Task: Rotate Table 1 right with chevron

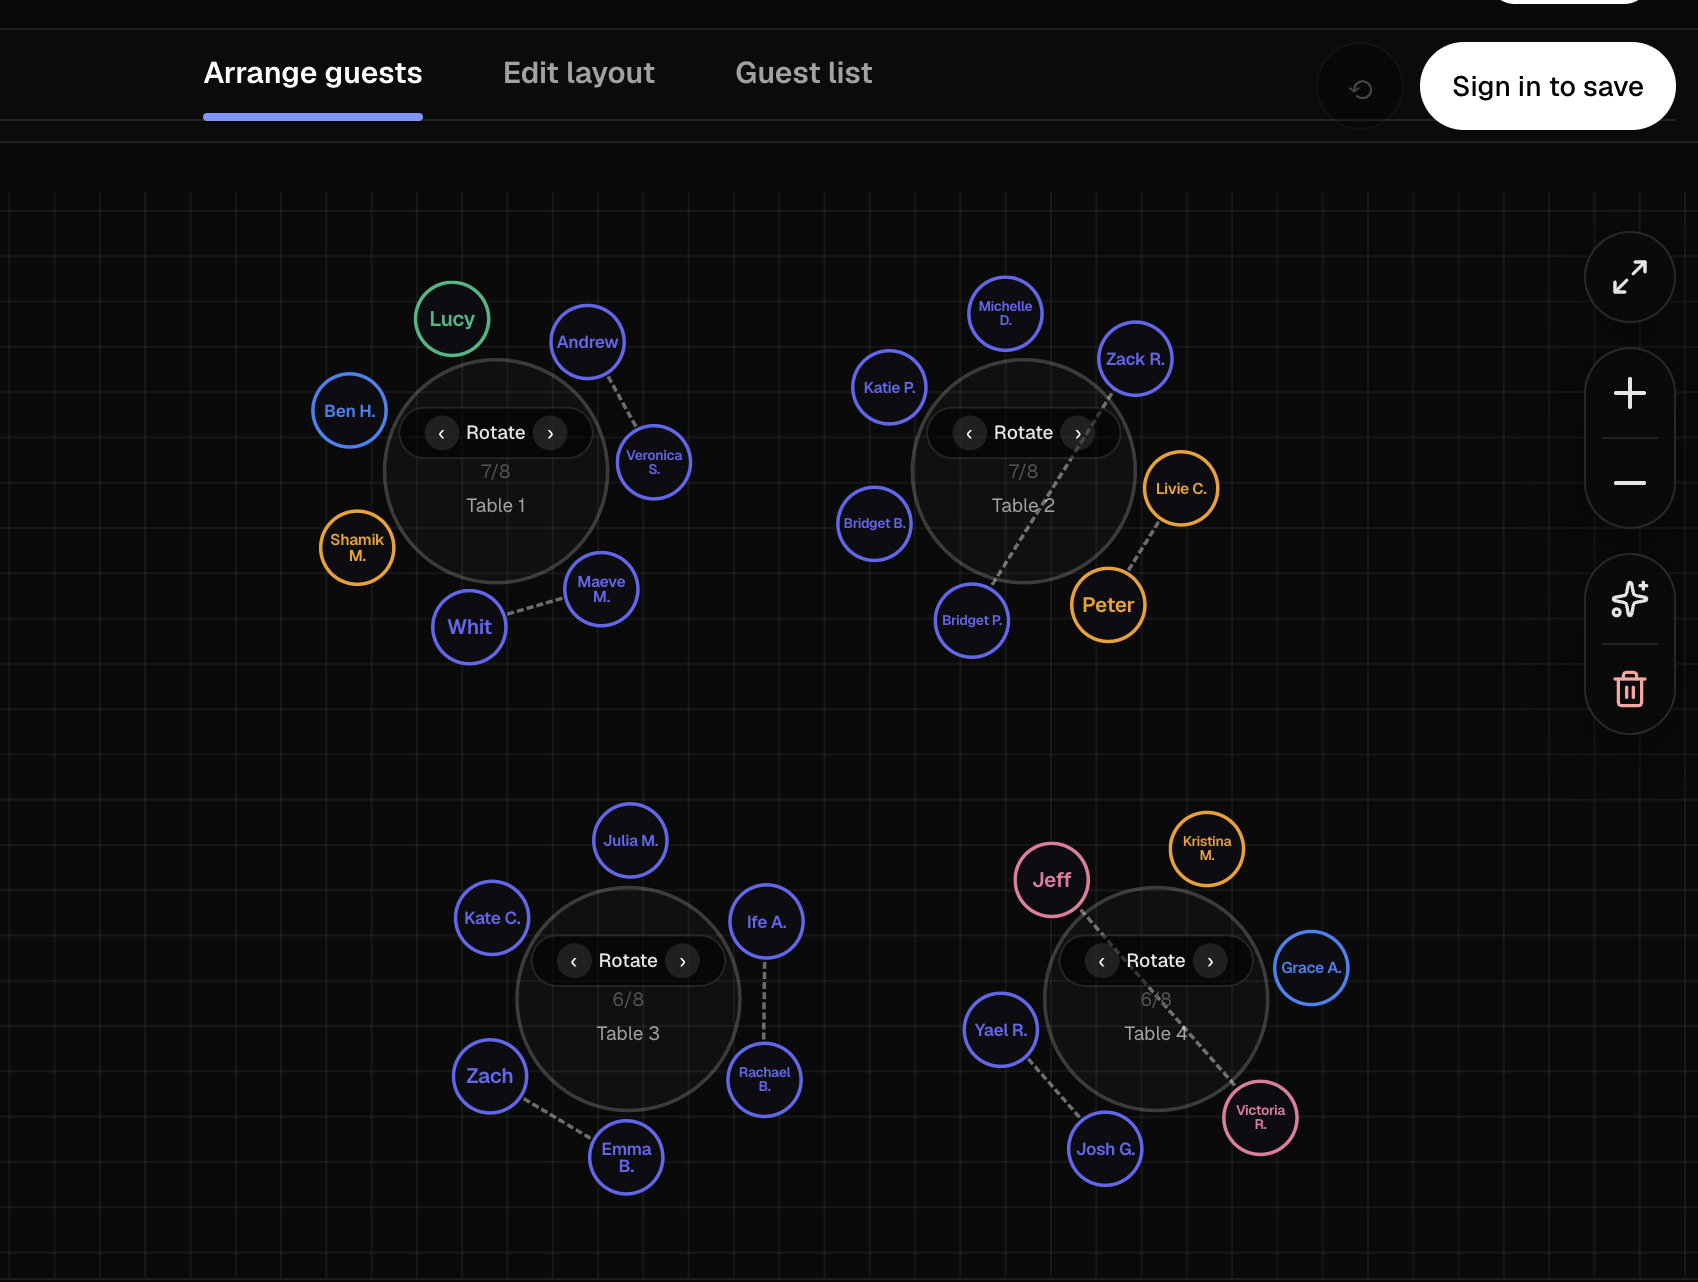Action: tap(550, 433)
